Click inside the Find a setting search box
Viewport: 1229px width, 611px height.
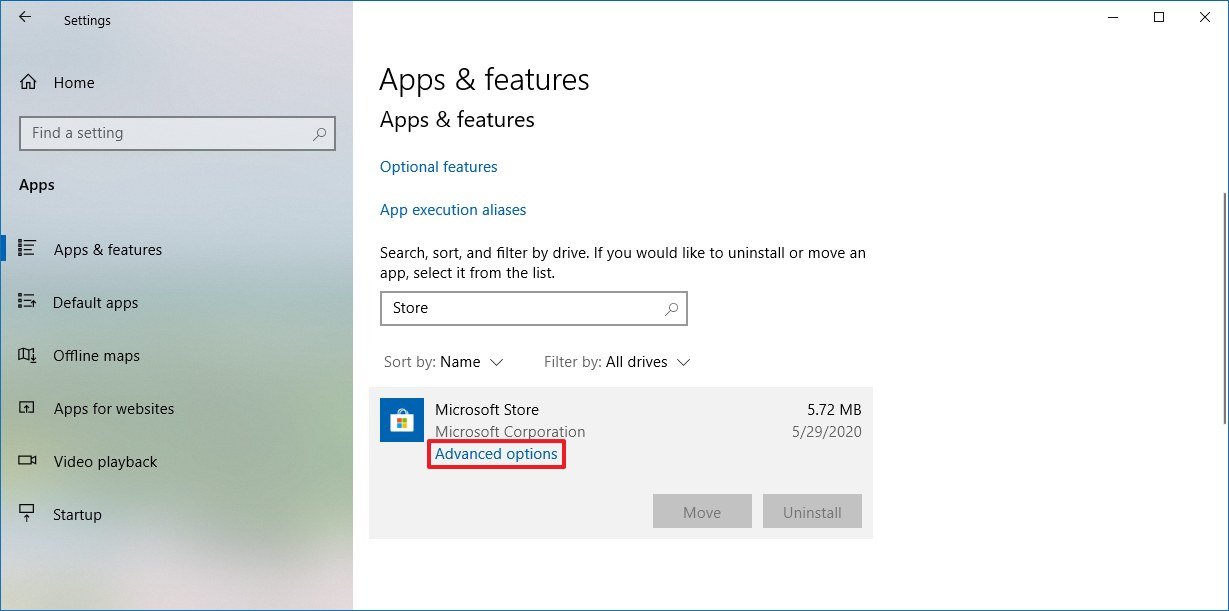point(177,133)
